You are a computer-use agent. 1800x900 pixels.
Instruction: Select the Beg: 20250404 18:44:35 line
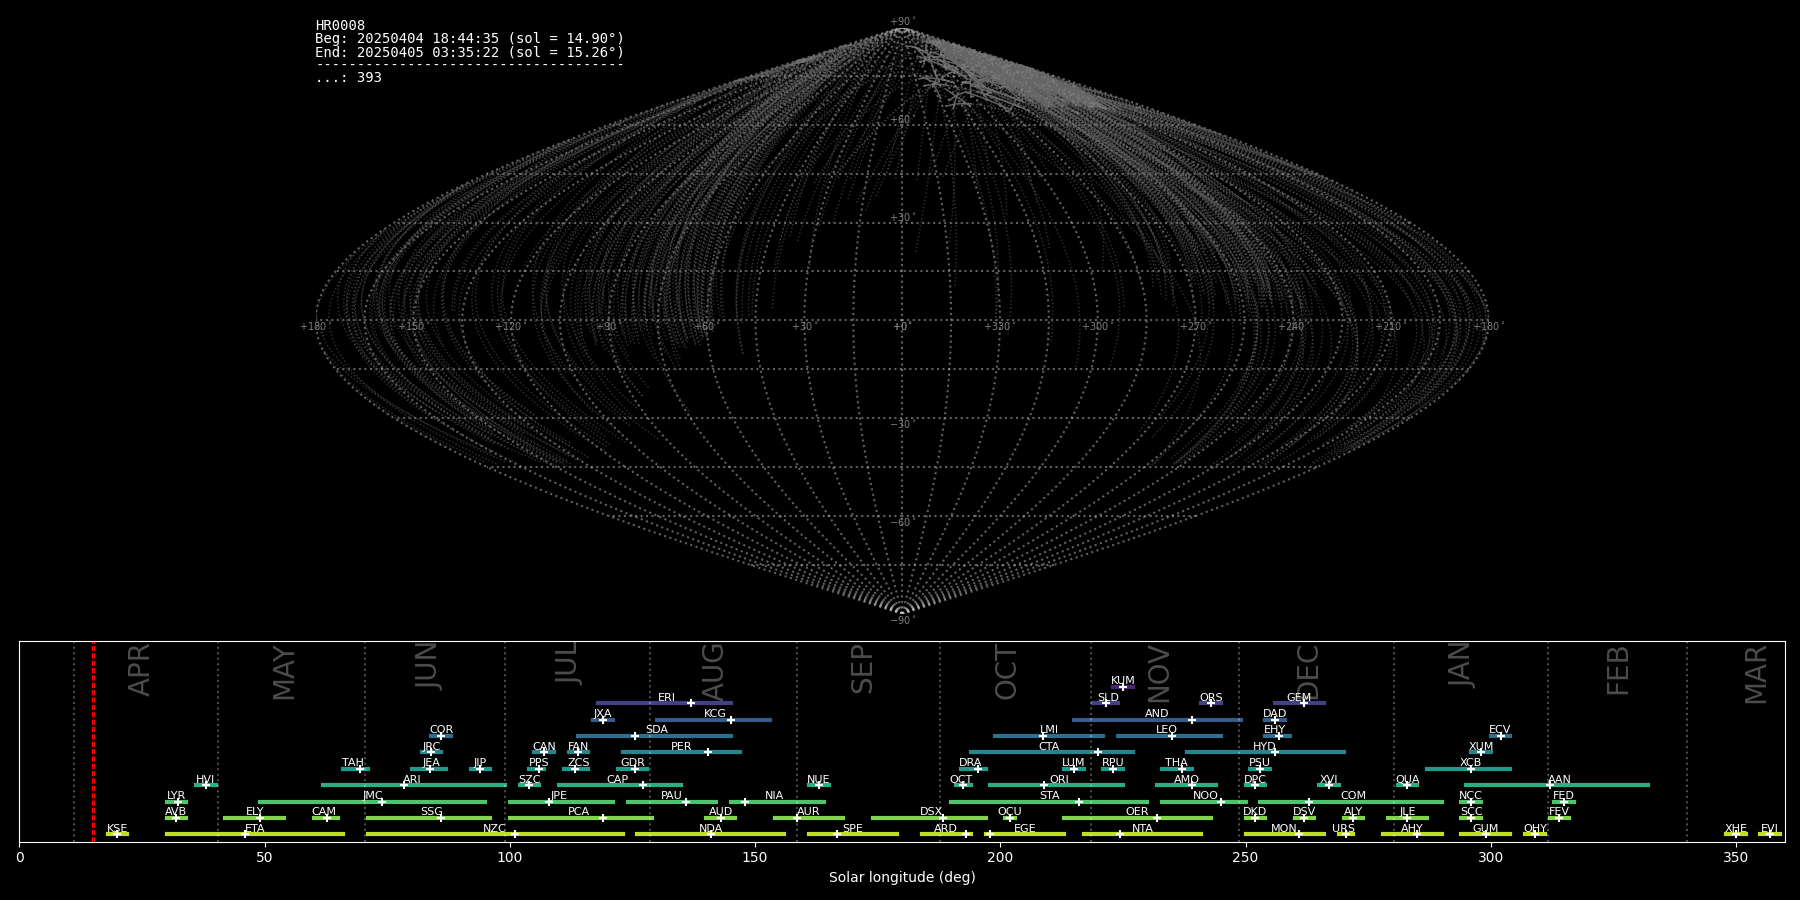469,39
